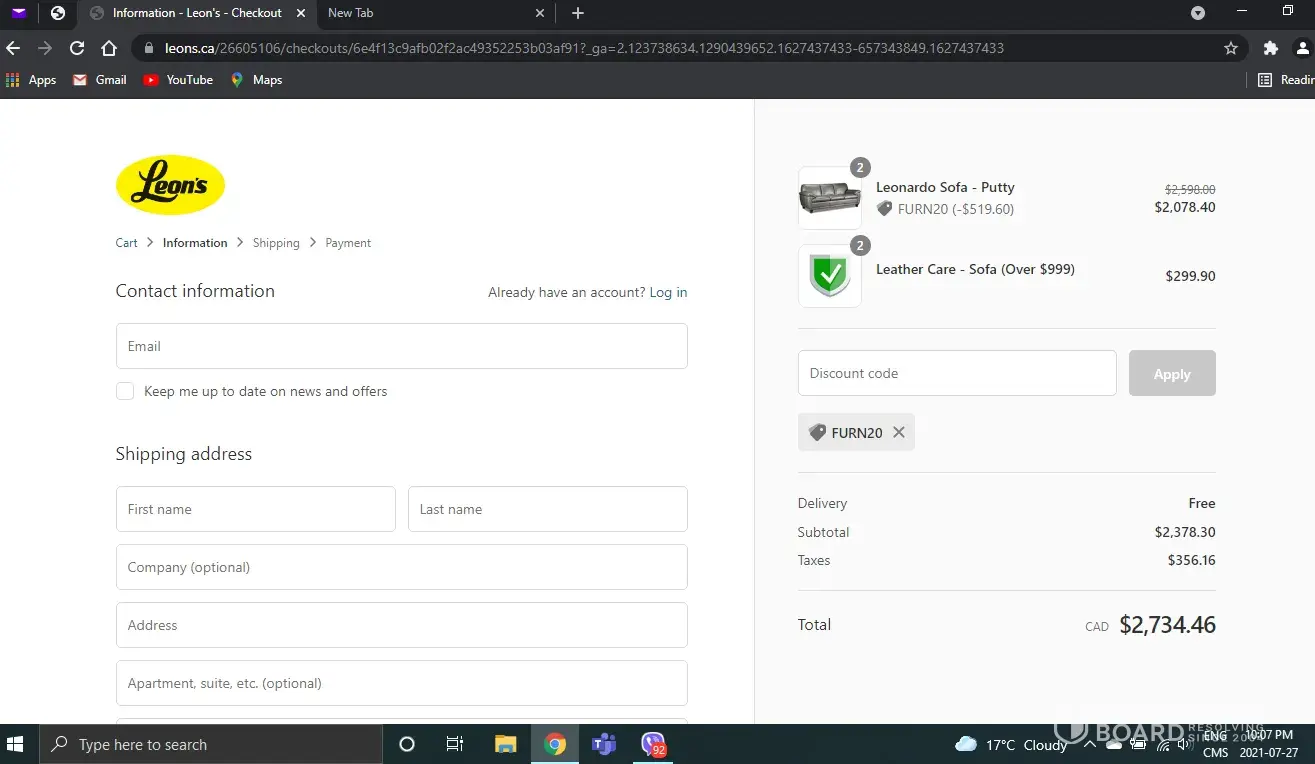
Task: Open Microsoft Teams from the taskbar
Action: [x=603, y=744]
